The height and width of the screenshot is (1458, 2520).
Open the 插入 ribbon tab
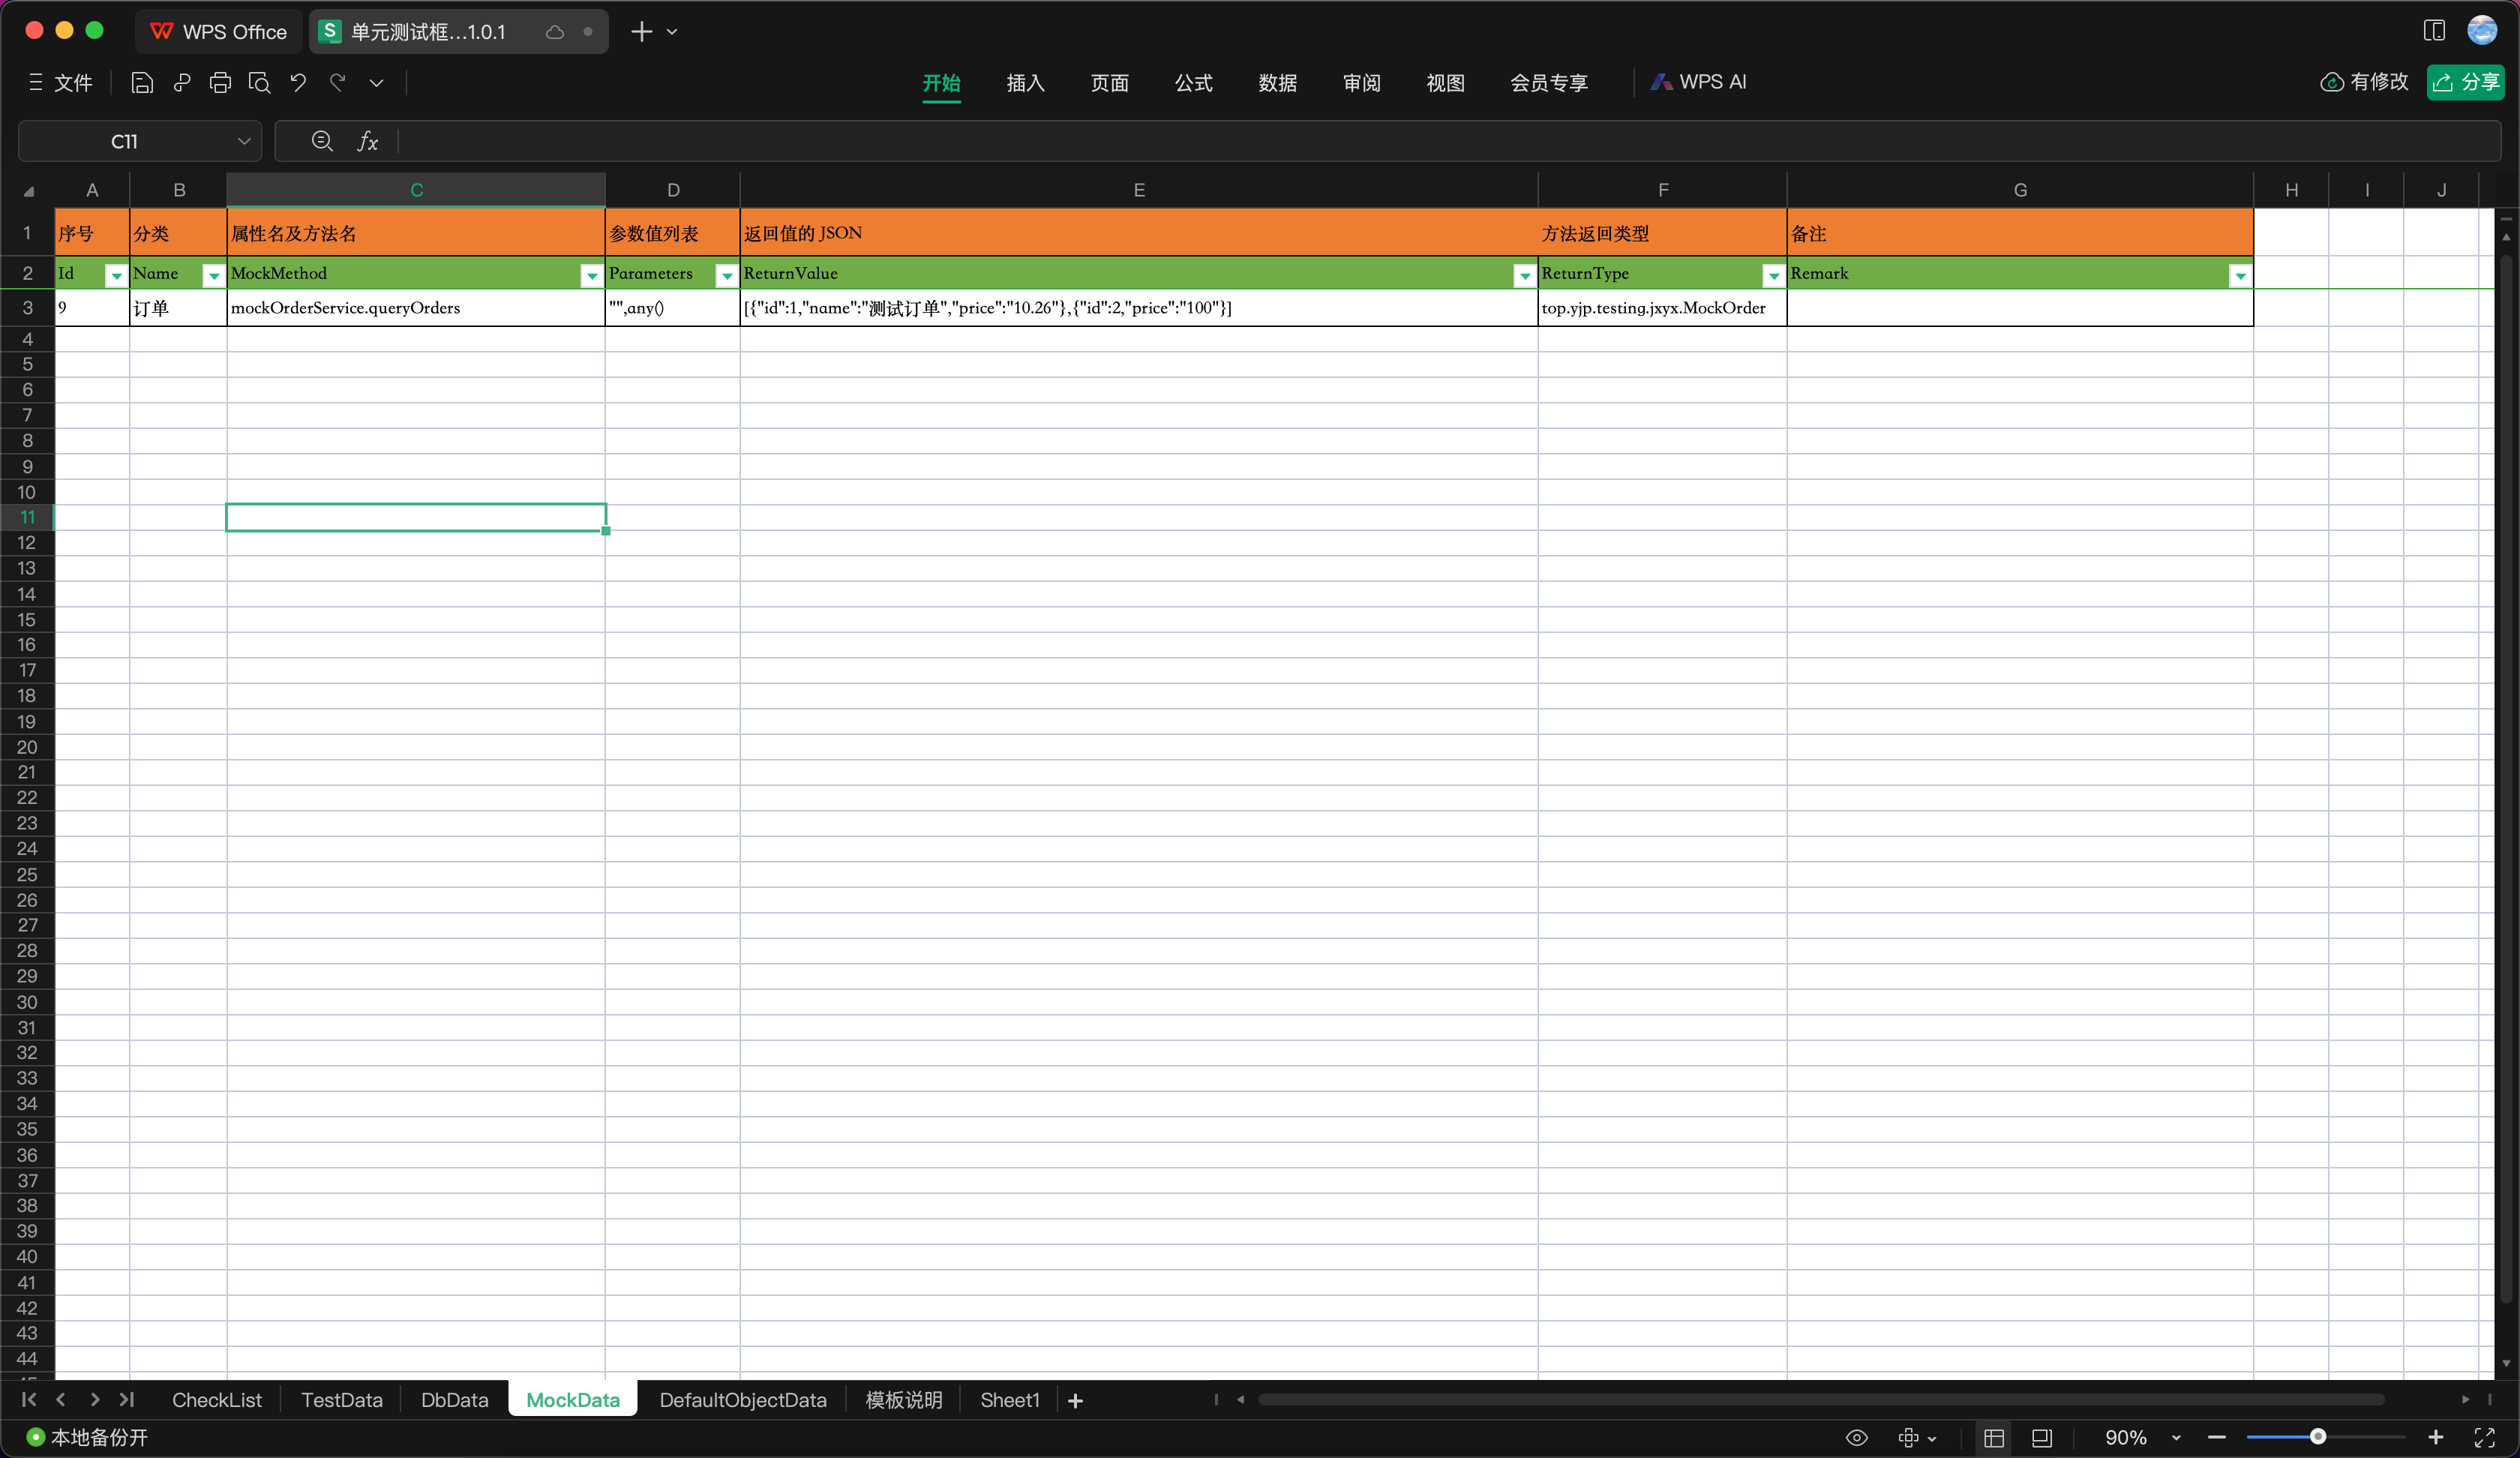pyautogui.click(x=1025, y=83)
